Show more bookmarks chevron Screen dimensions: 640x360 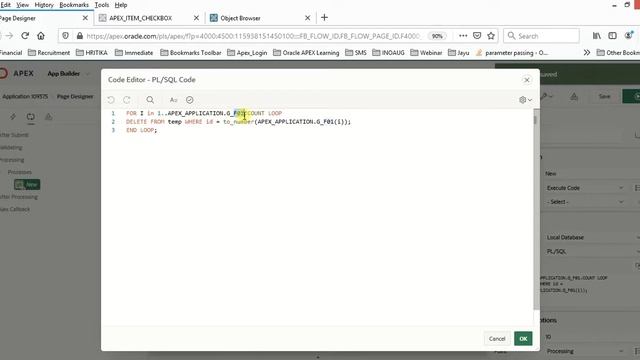point(587,53)
